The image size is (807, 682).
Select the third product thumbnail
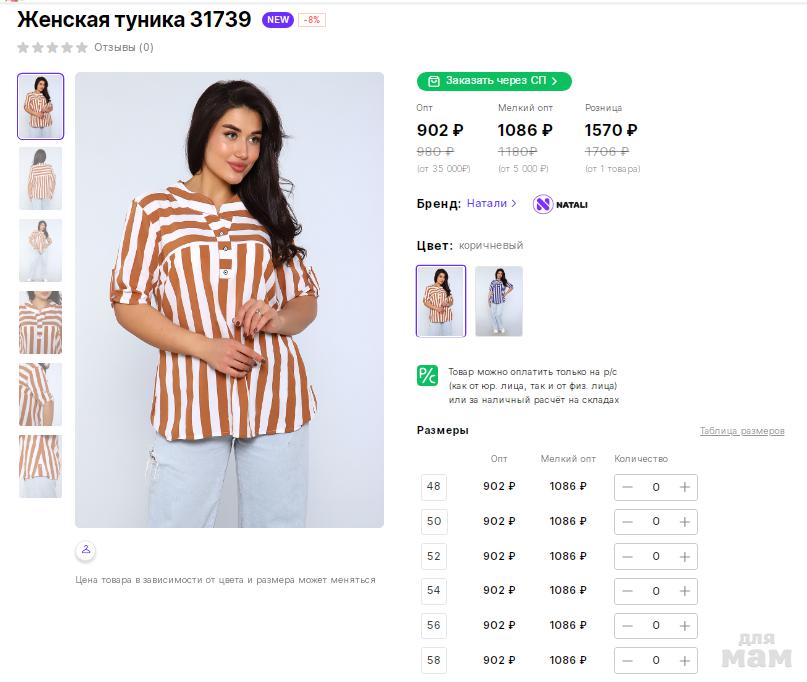coord(40,250)
